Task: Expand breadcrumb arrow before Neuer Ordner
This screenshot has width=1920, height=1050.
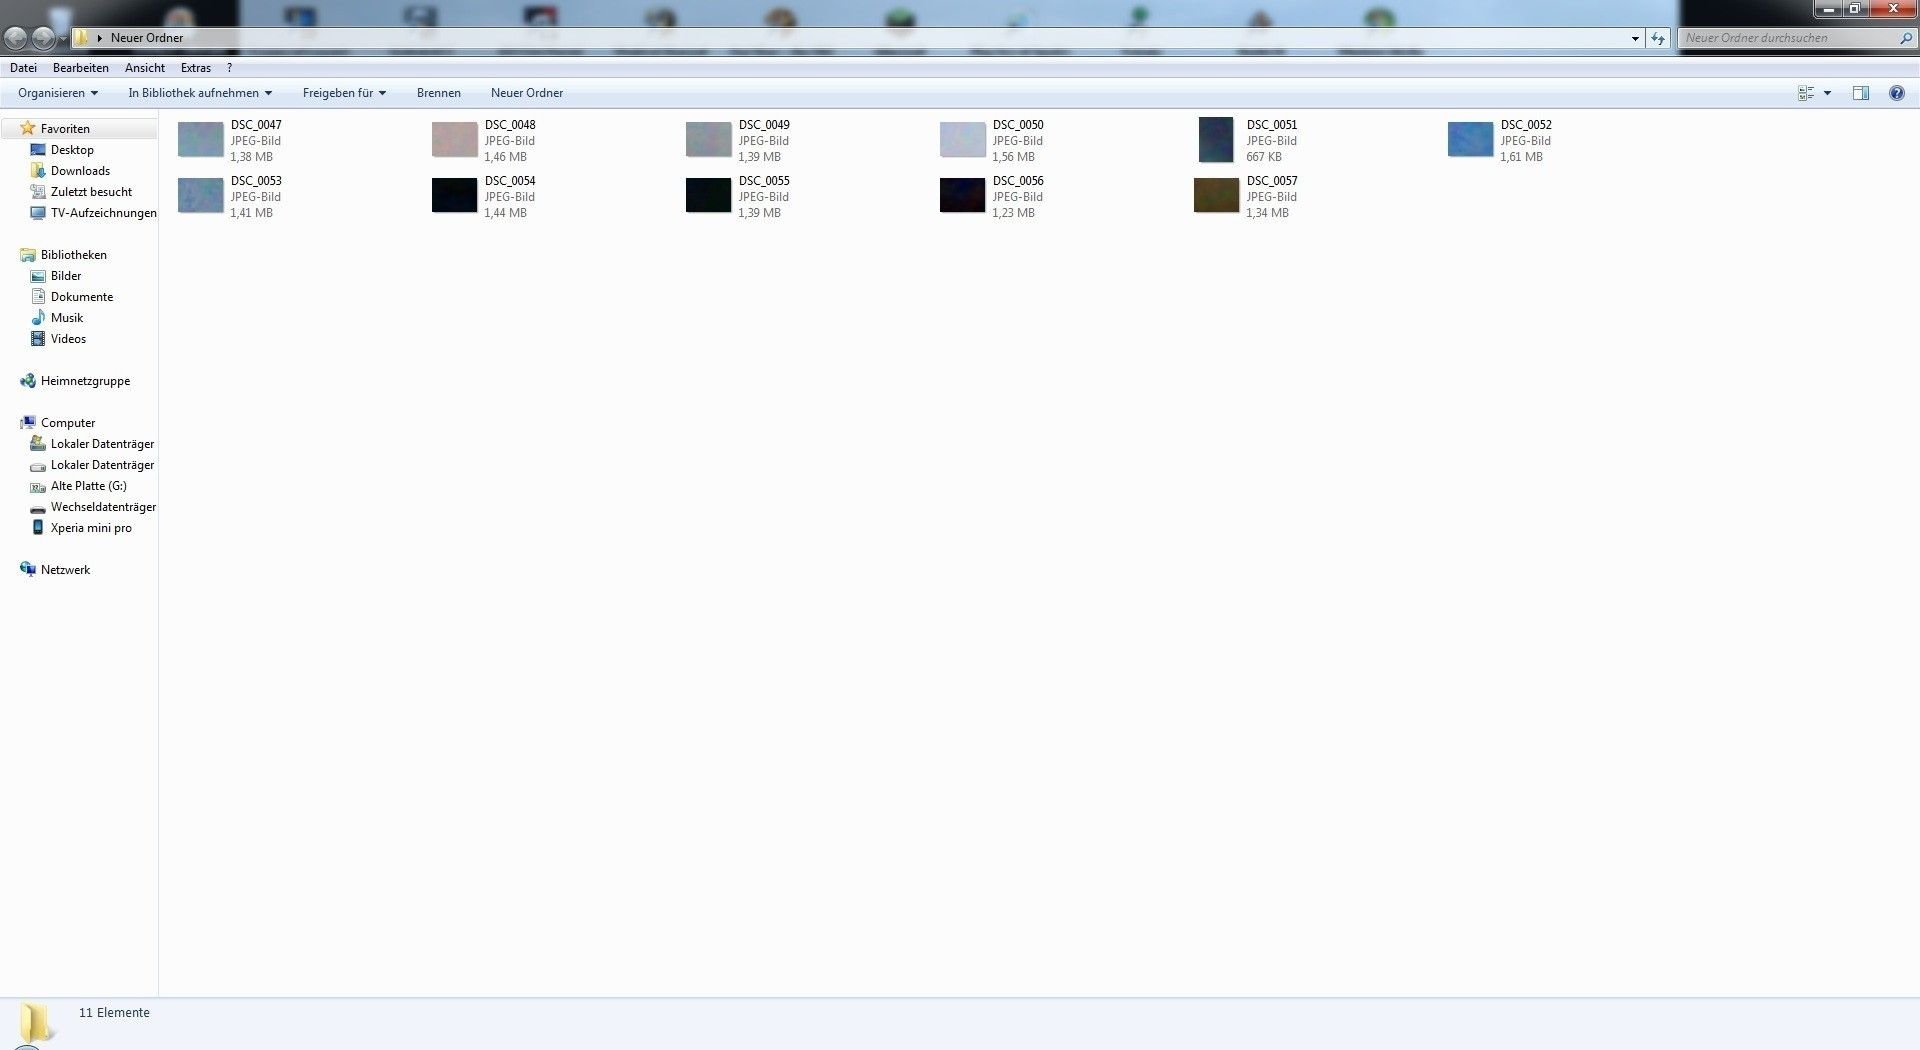Action: tap(99, 38)
